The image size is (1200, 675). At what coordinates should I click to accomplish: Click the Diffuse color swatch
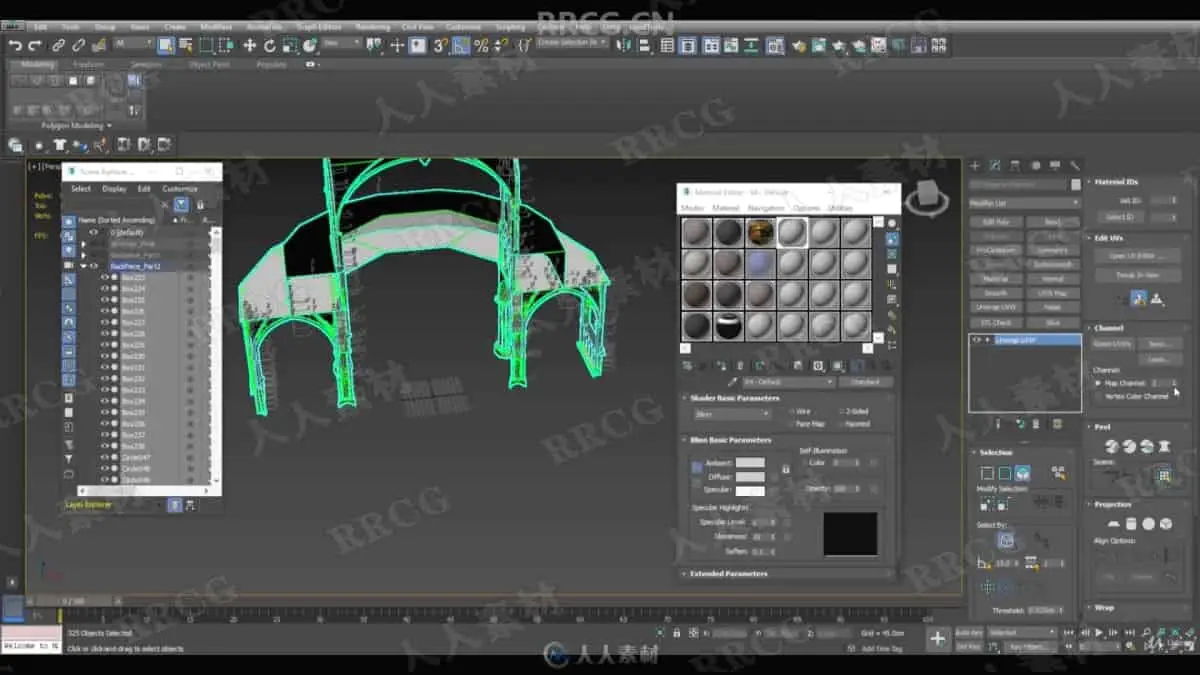click(x=750, y=477)
